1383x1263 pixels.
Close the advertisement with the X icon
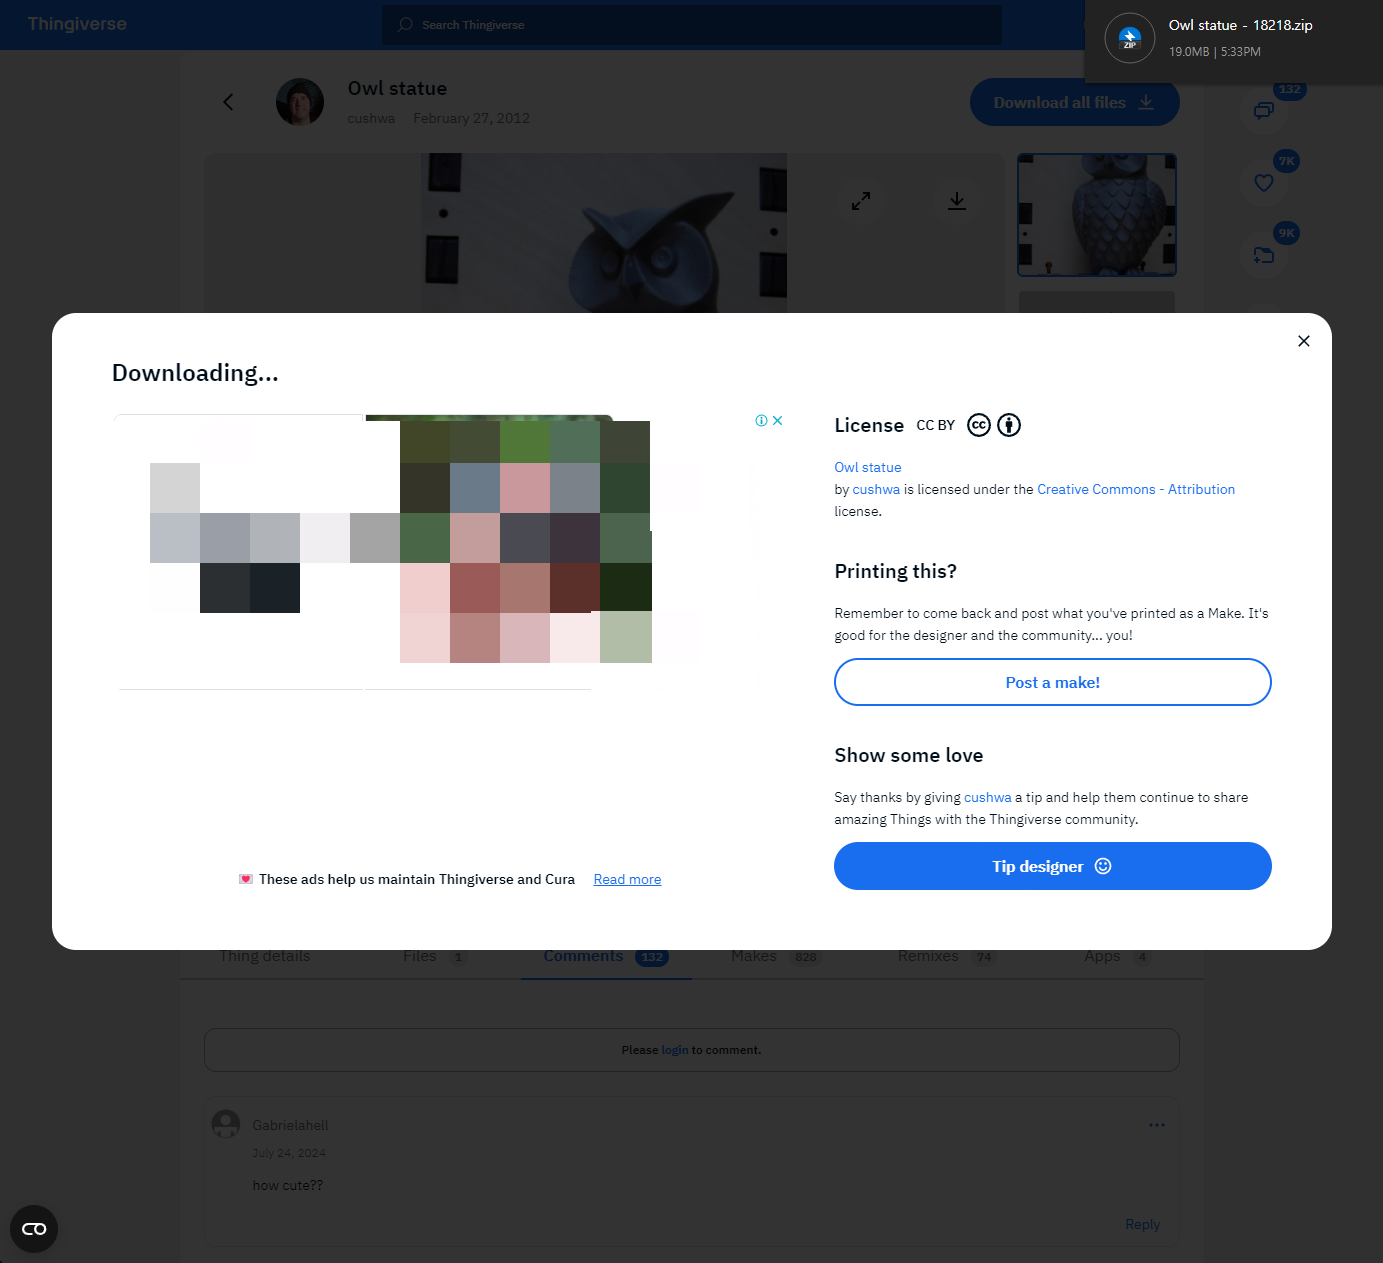click(777, 421)
